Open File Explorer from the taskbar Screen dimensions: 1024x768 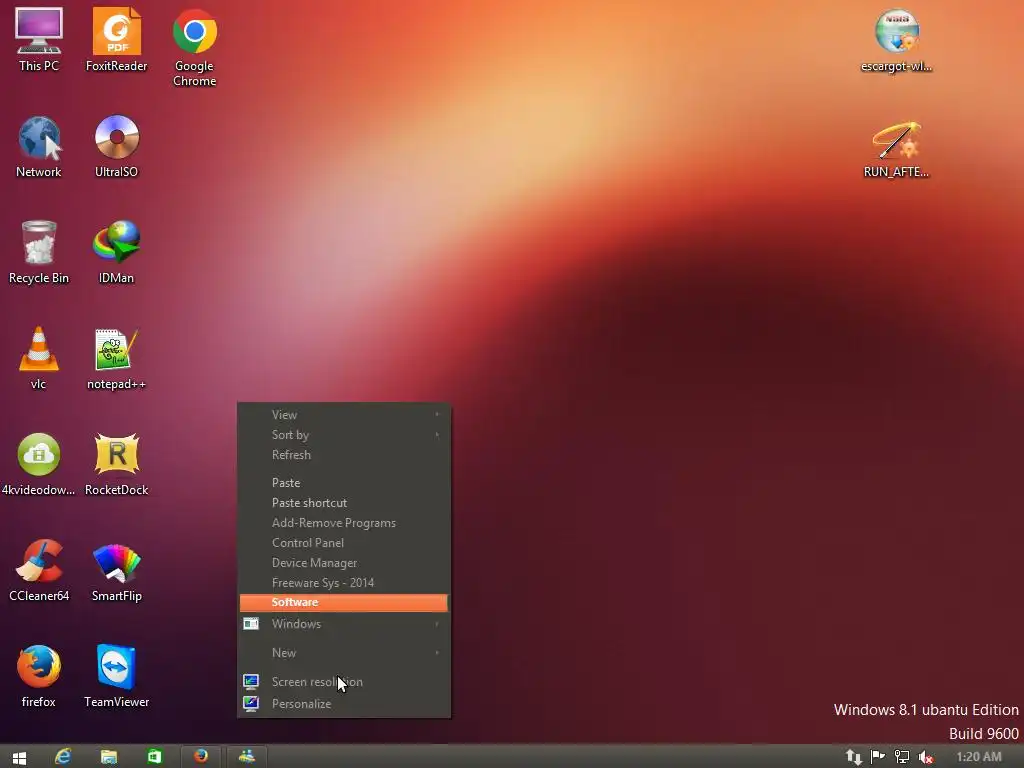[x=109, y=757]
